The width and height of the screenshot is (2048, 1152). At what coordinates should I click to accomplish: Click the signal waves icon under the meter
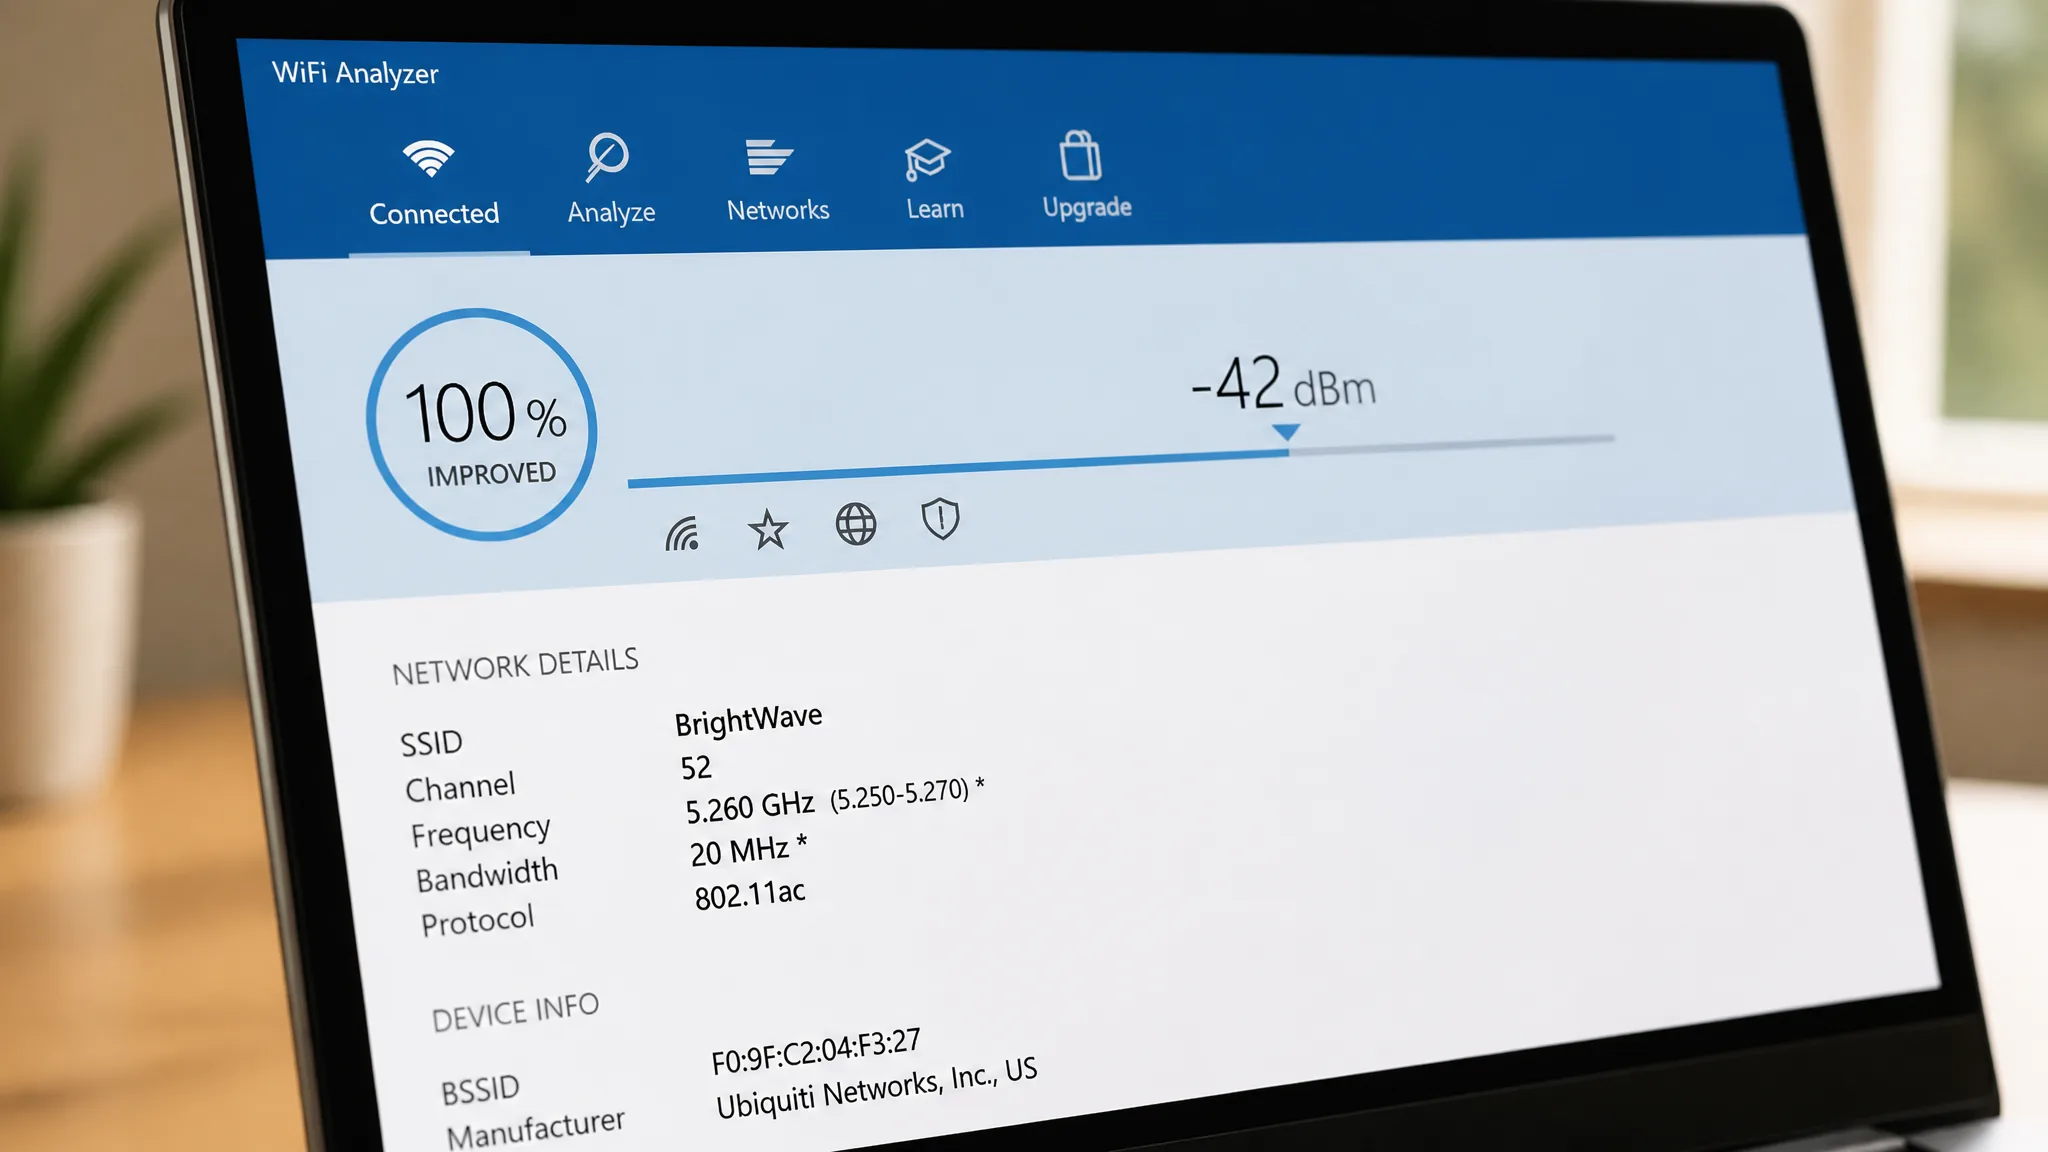tap(683, 535)
